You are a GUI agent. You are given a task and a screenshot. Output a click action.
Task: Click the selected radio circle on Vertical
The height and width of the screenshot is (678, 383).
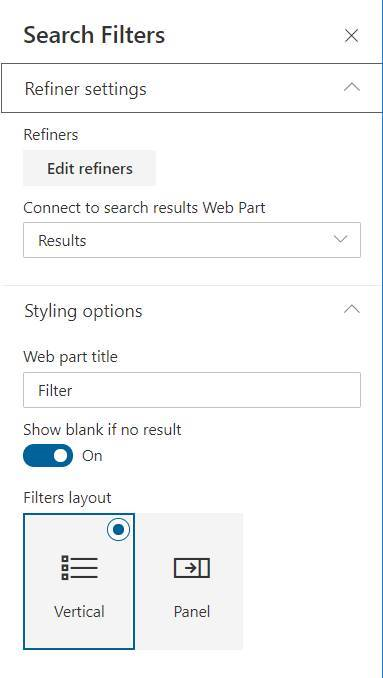coord(118,529)
